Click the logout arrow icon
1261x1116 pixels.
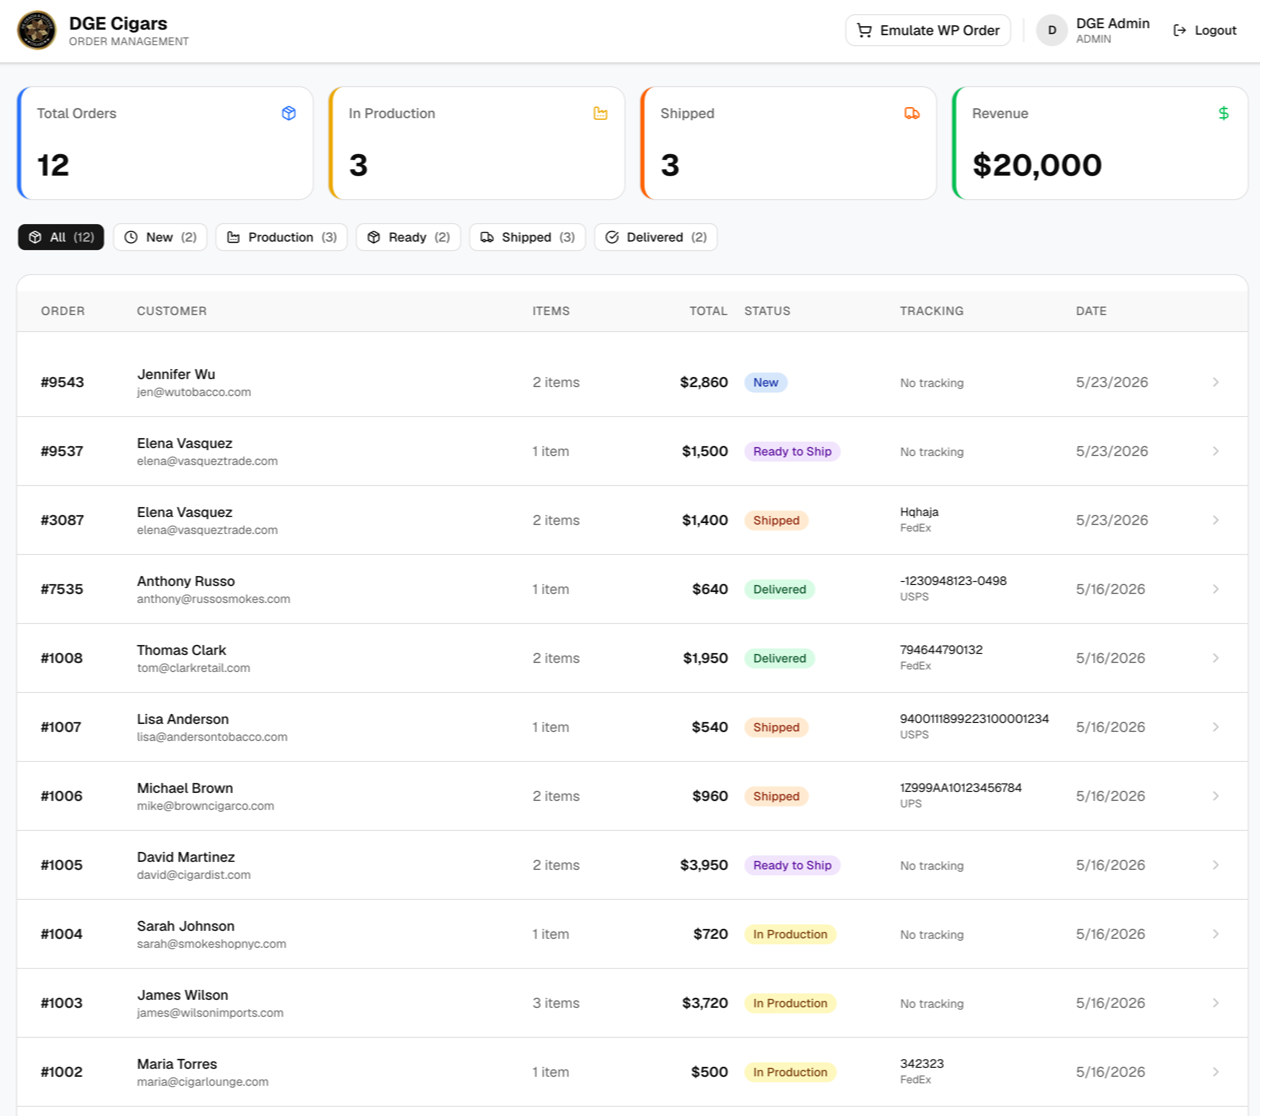pyautogui.click(x=1180, y=30)
